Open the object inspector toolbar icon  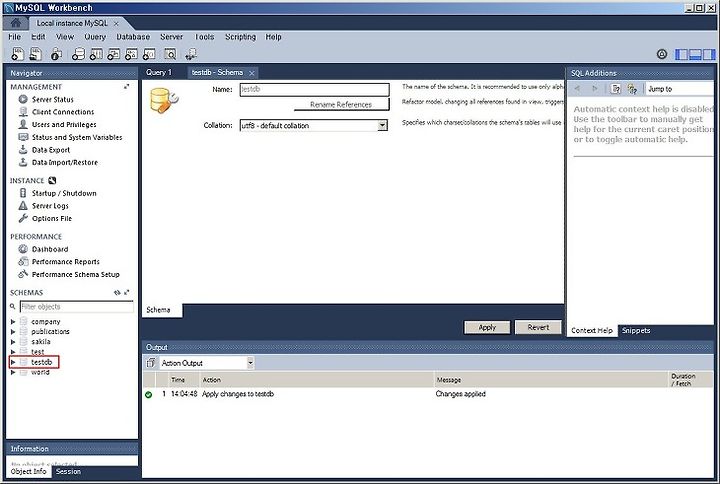pyautogui.click(x=56, y=54)
